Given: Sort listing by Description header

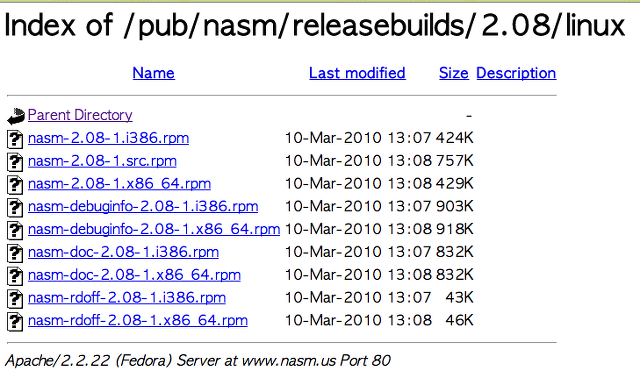Looking at the screenshot, I should (516, 73).
